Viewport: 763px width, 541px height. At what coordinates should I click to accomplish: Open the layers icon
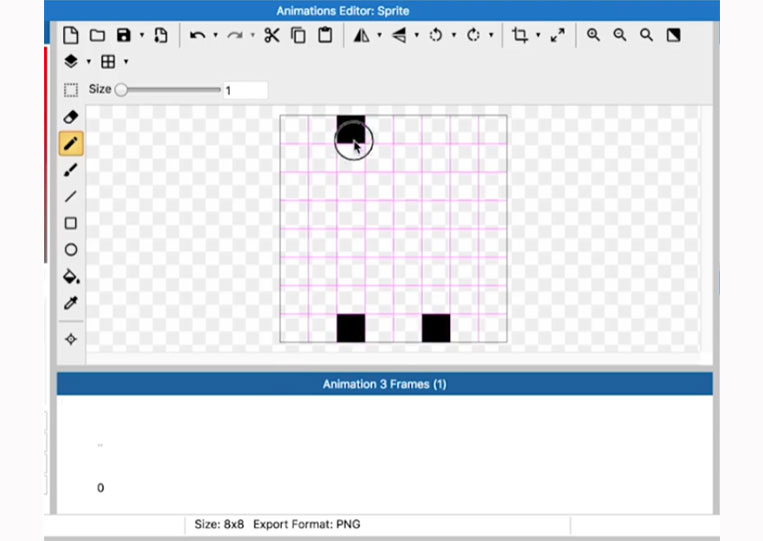[x=71, y=61]
